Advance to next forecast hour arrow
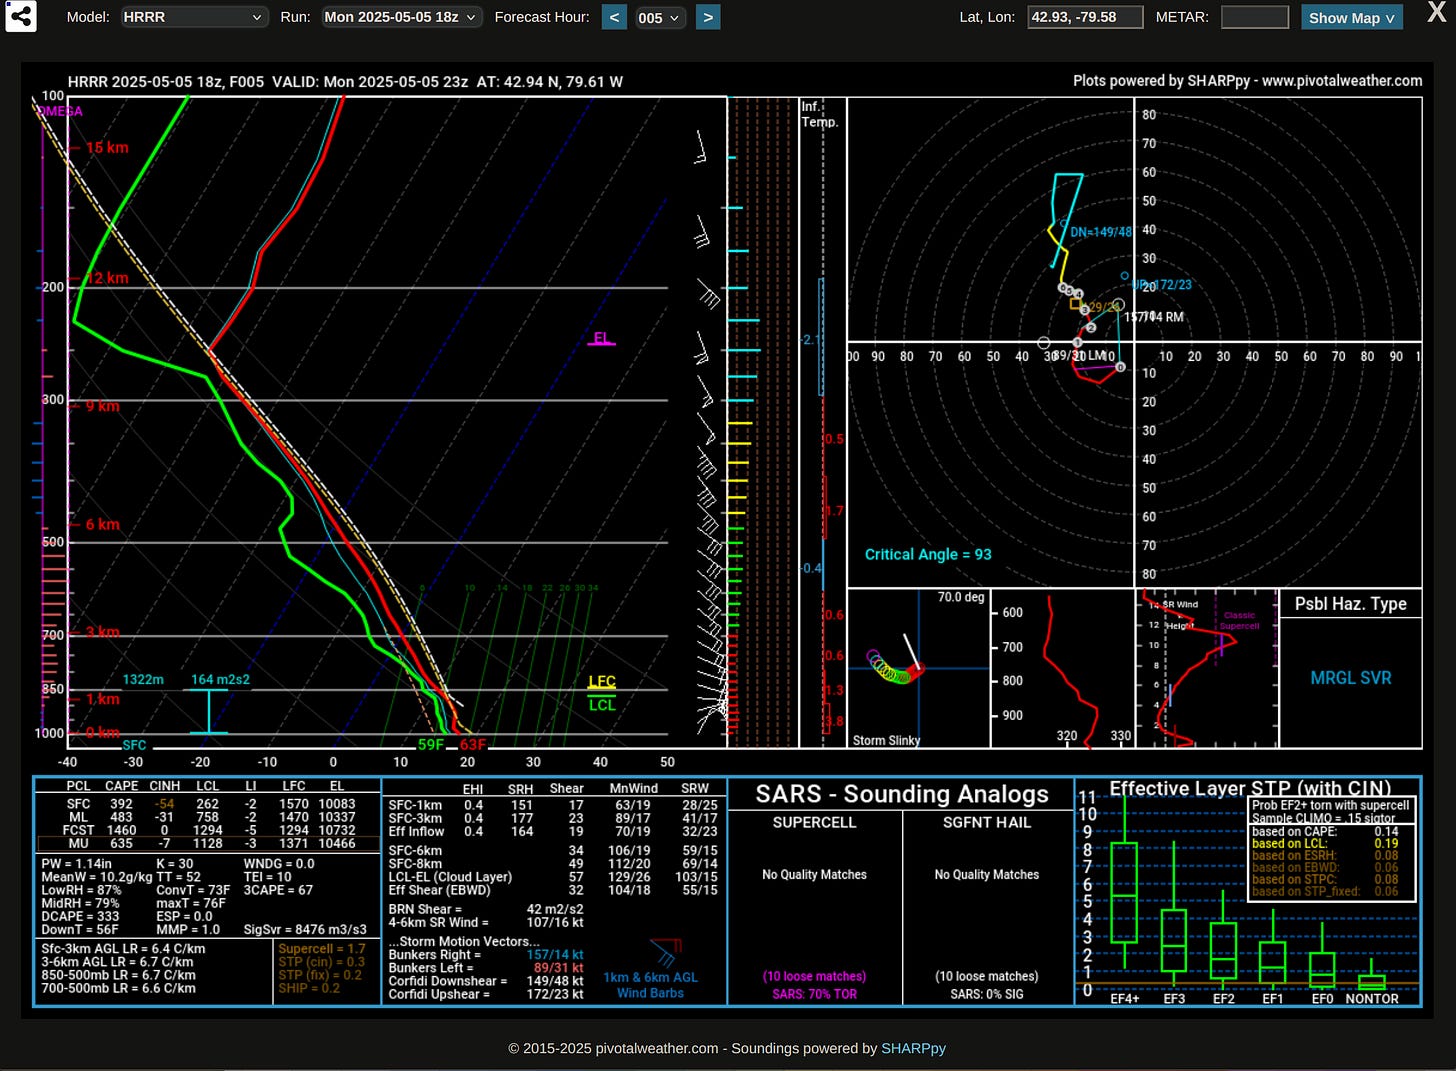 tap(708, 17)
